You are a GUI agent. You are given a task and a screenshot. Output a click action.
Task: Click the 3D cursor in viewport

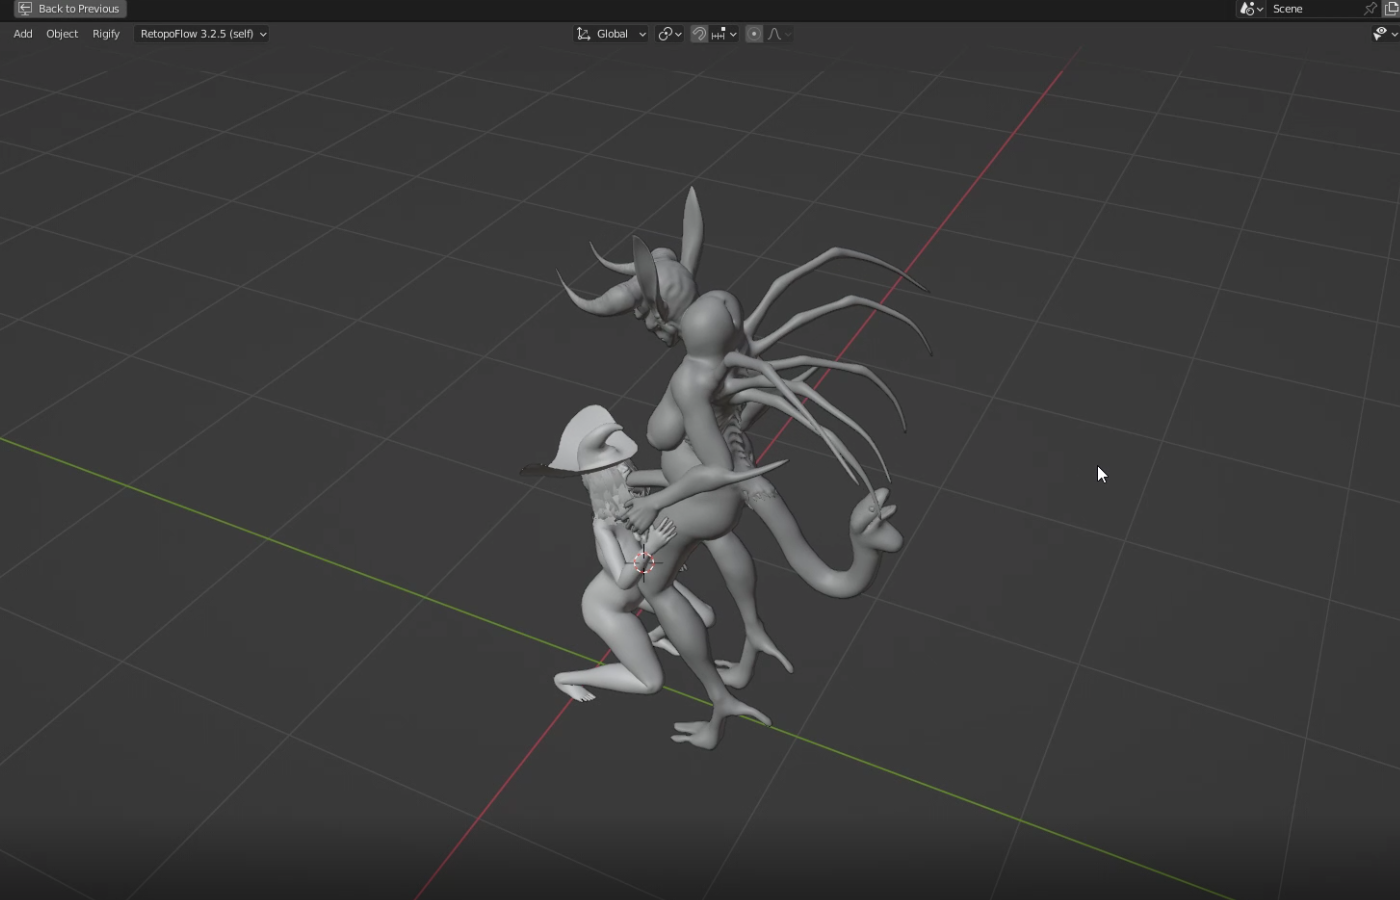(645, 563)
